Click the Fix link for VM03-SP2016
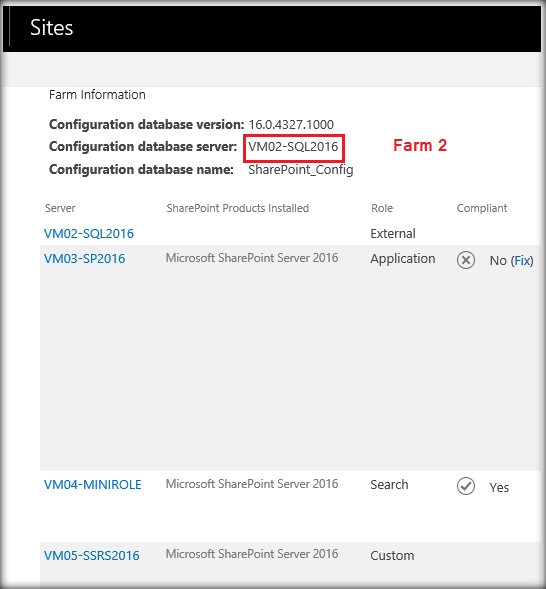 click(522, 260)
